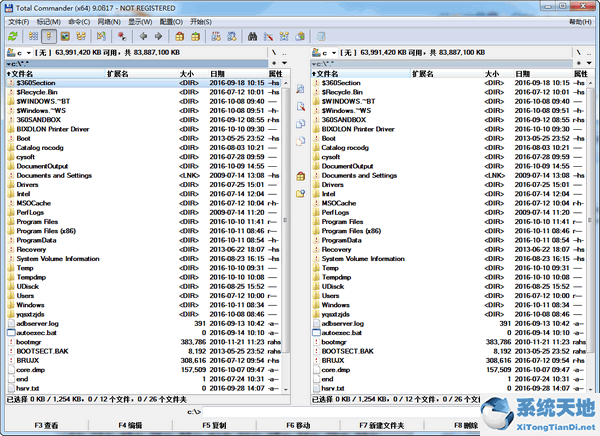Go back with the left arrow icon
The image size is (600, 436).
143,36
